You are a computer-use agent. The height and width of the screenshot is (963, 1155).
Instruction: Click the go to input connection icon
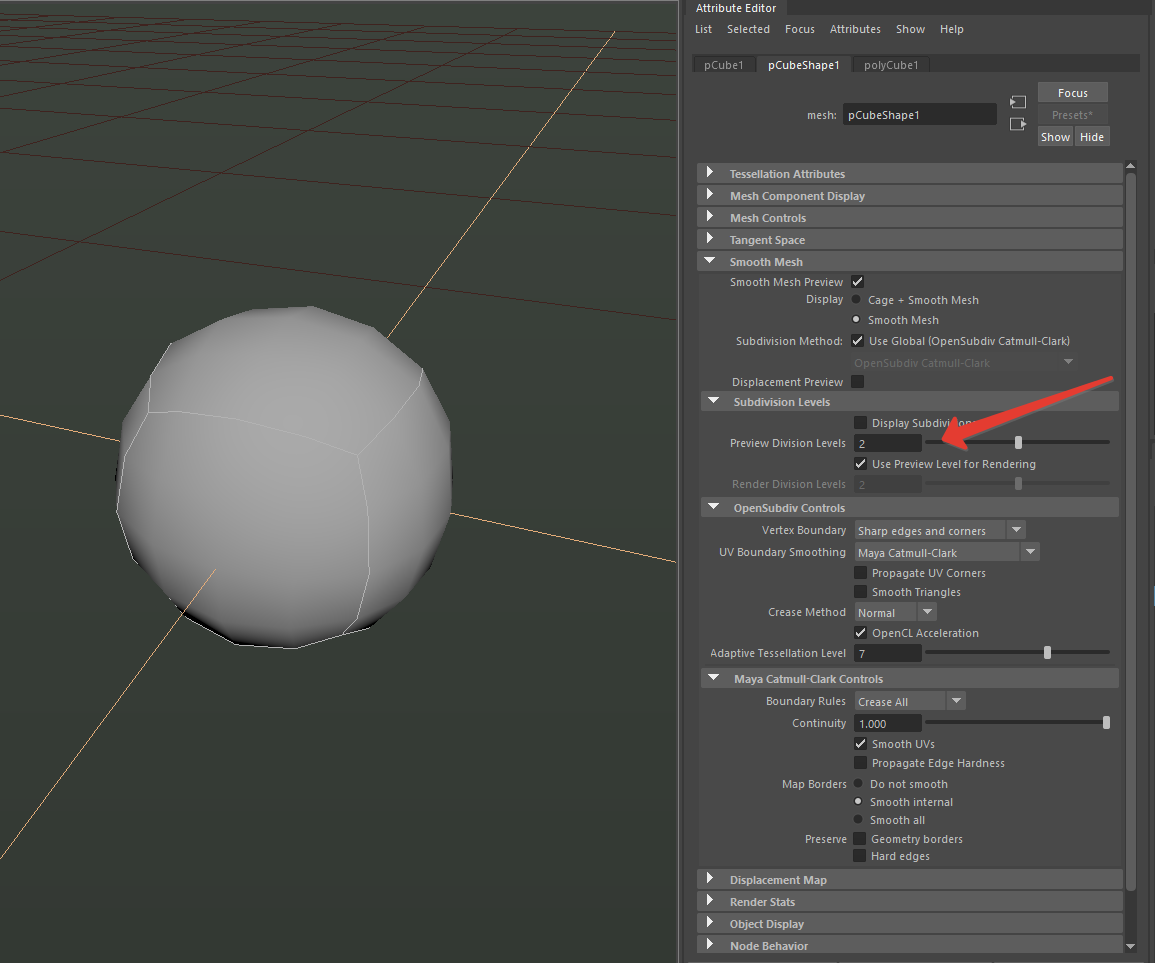coord(1018,102)
